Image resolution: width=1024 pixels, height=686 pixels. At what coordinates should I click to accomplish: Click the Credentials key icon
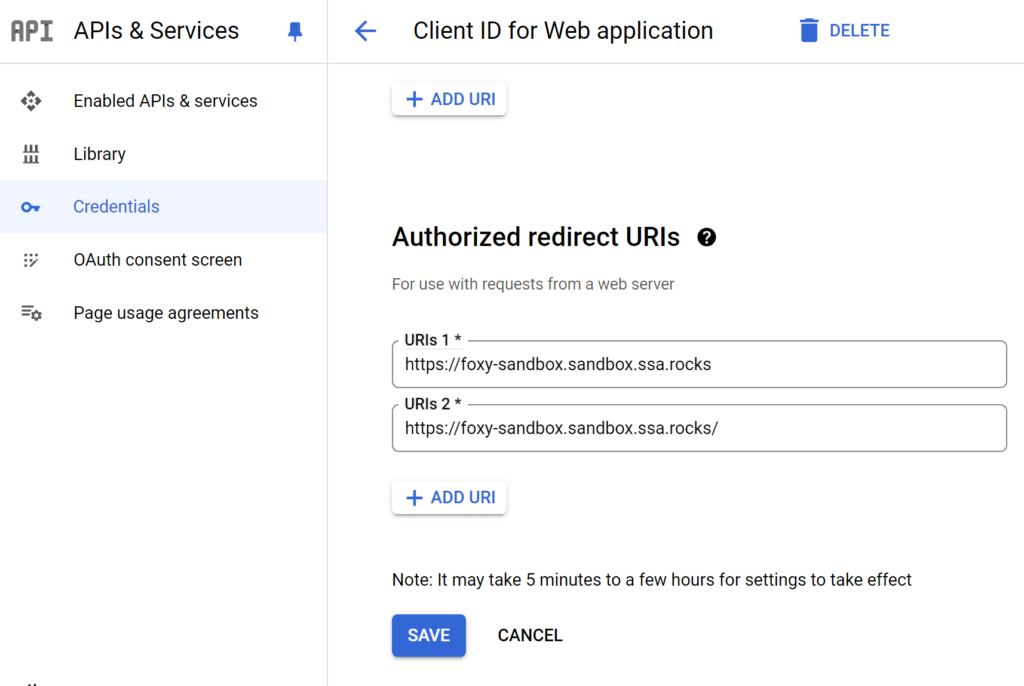31,207
